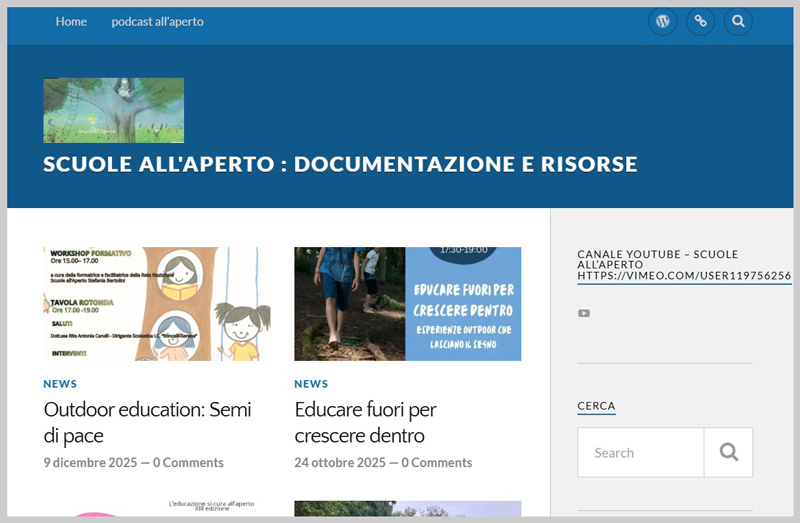Click the Scuole all'aperto site title
The height and width of the screenshot is (523, 800).
tap(340, 164)
